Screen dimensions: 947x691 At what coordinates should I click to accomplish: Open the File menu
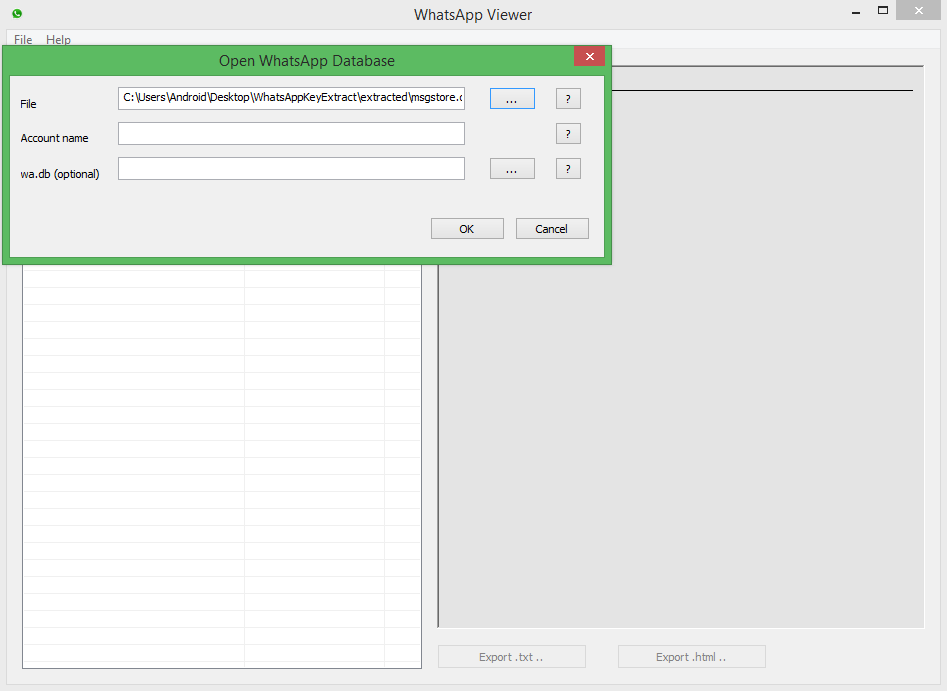click(x=23, y=39)
